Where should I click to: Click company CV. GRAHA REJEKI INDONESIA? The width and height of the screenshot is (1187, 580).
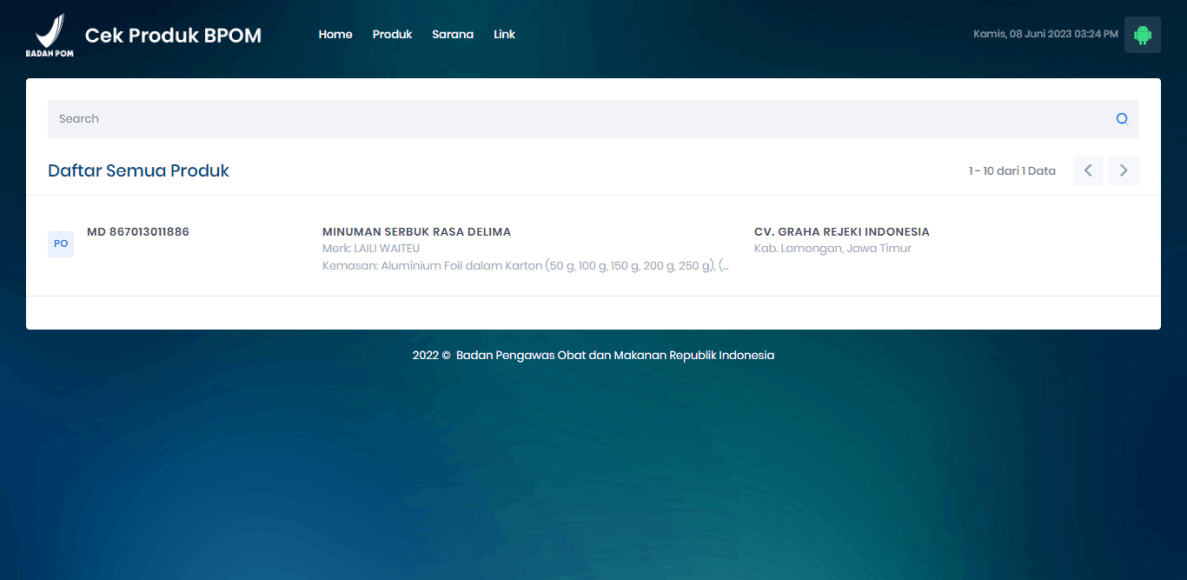tap(841, 232)
